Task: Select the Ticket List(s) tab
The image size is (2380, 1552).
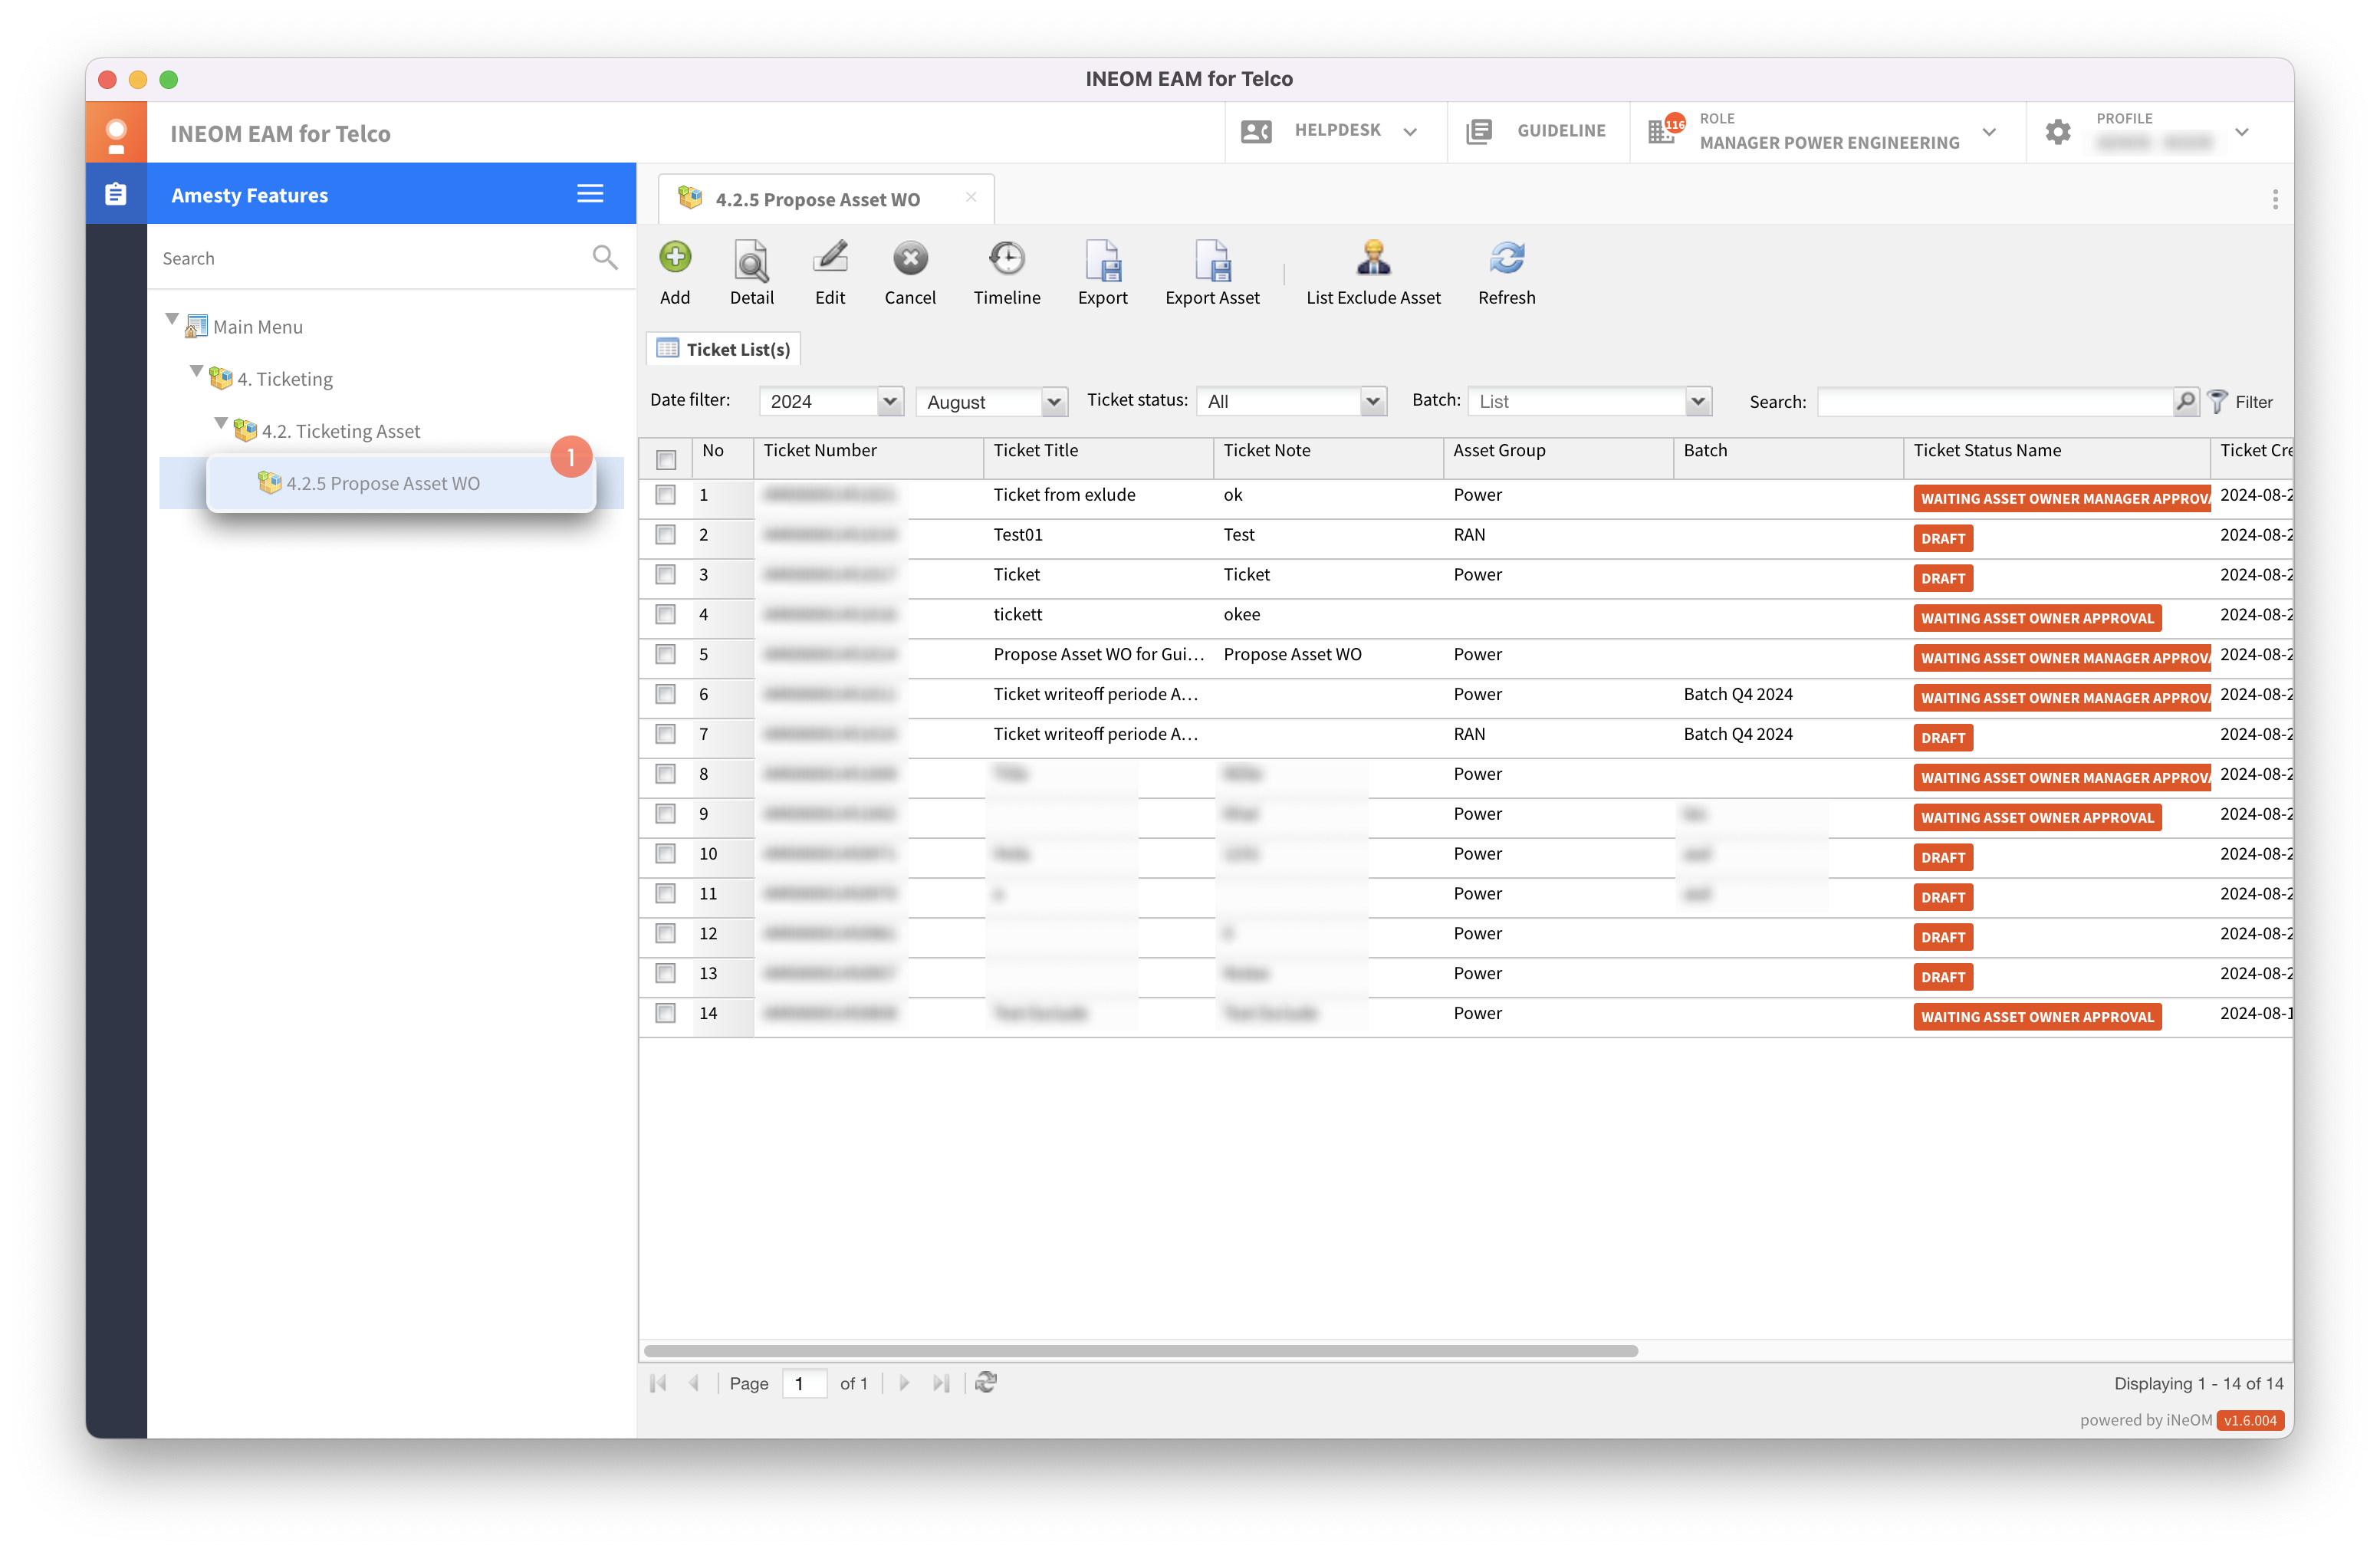Action: point(724,349)
